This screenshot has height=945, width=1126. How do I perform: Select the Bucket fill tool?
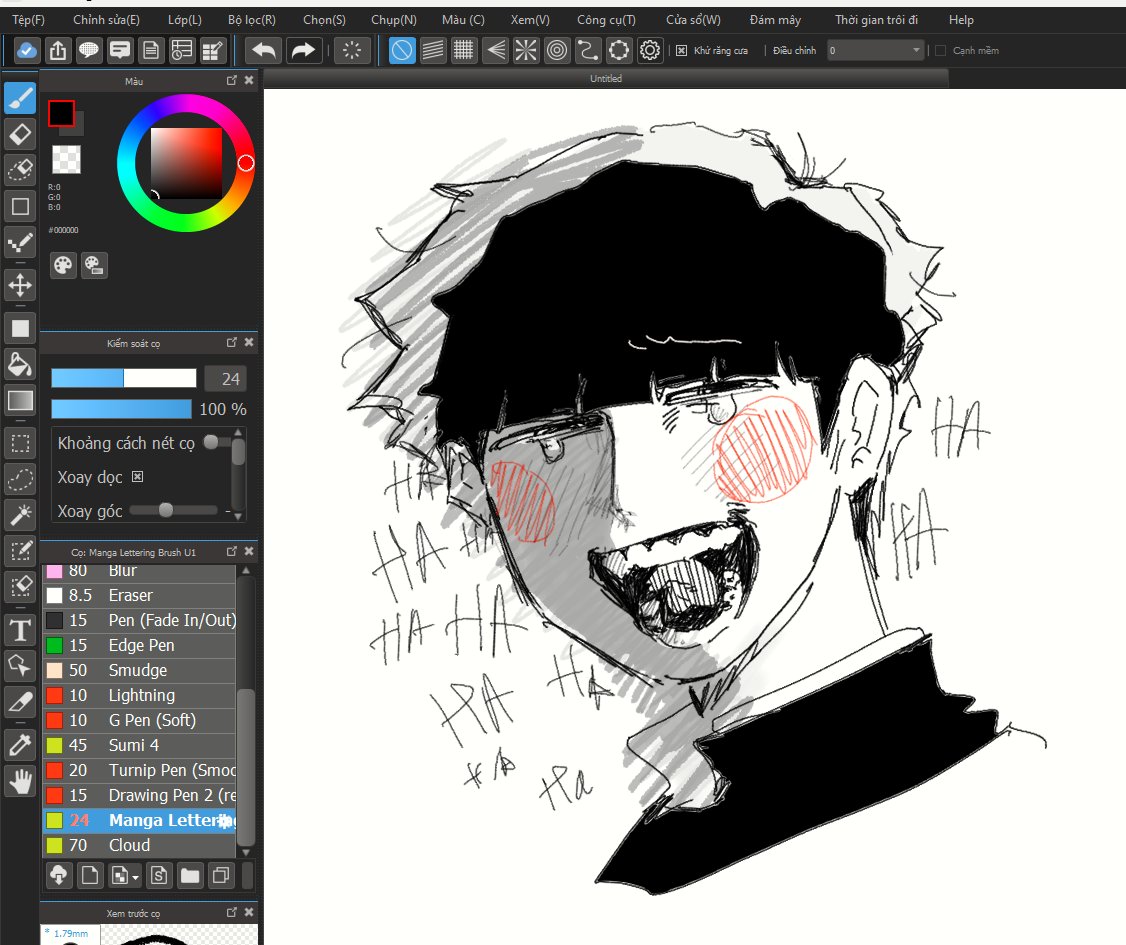[20, 364]
